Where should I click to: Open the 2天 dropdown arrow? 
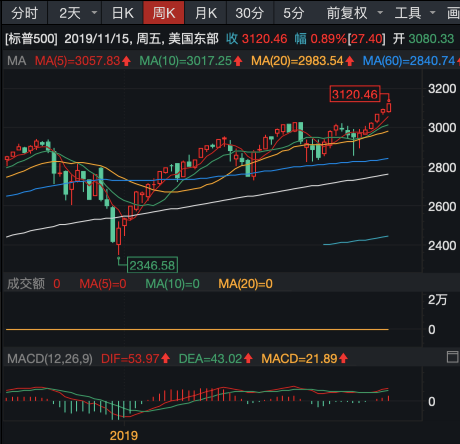94,13
